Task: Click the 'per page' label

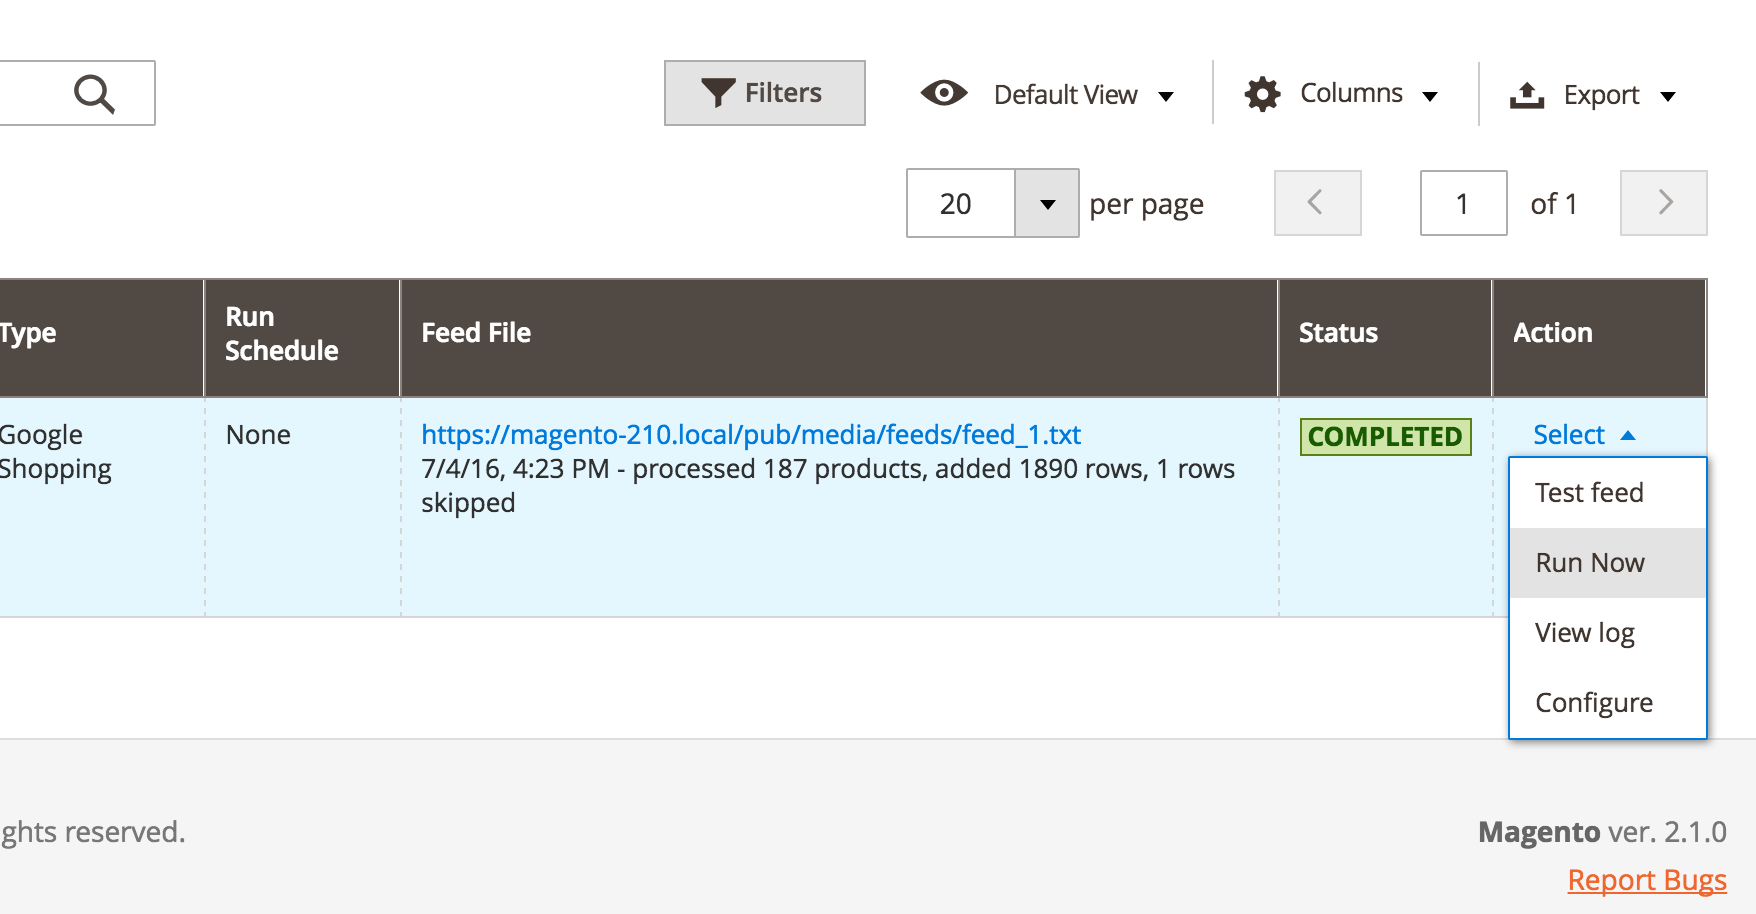Action: 1146,205
